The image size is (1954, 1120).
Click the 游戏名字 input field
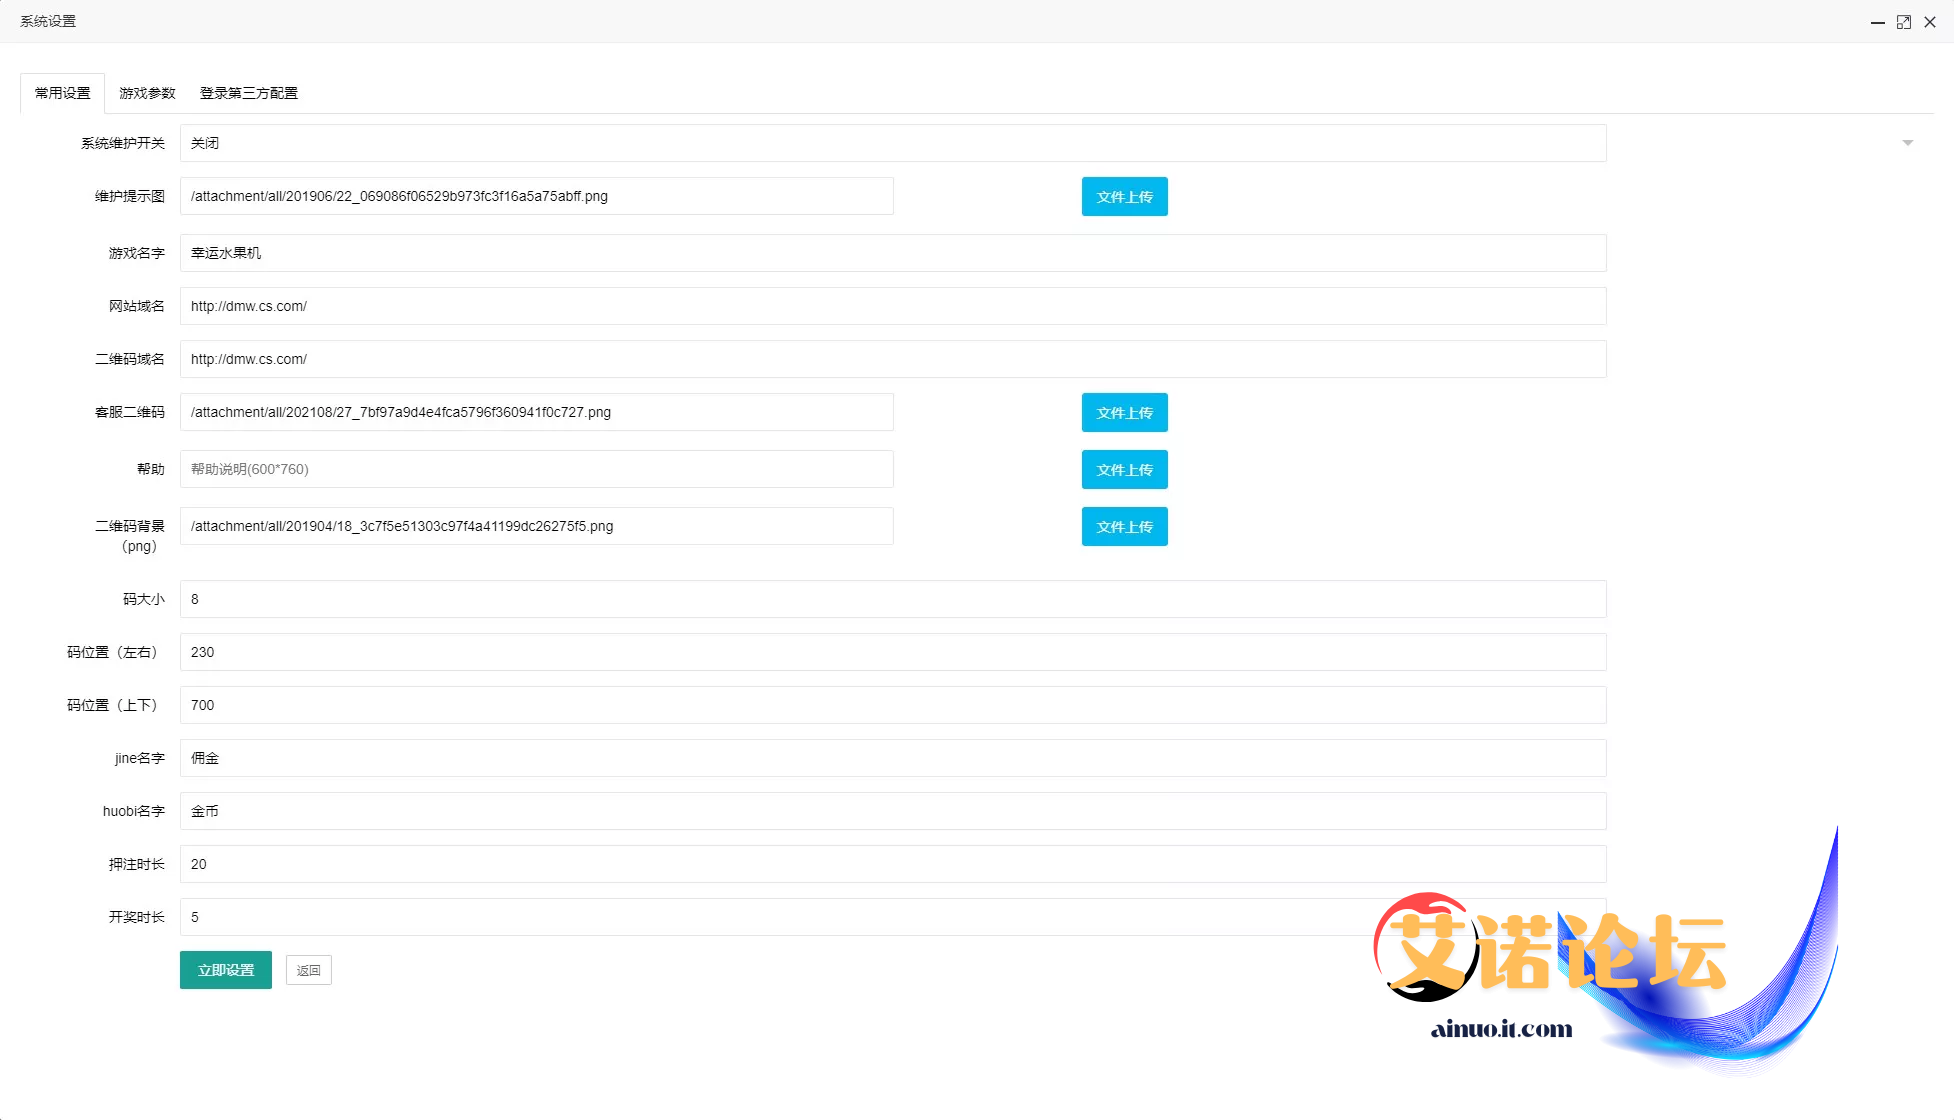(893, 253)
